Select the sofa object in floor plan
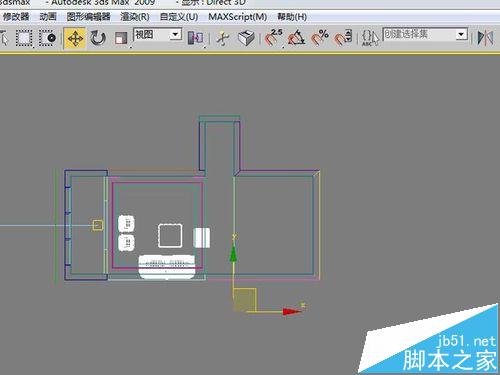This screenshot has width=500, height=375. coord(167,267)
